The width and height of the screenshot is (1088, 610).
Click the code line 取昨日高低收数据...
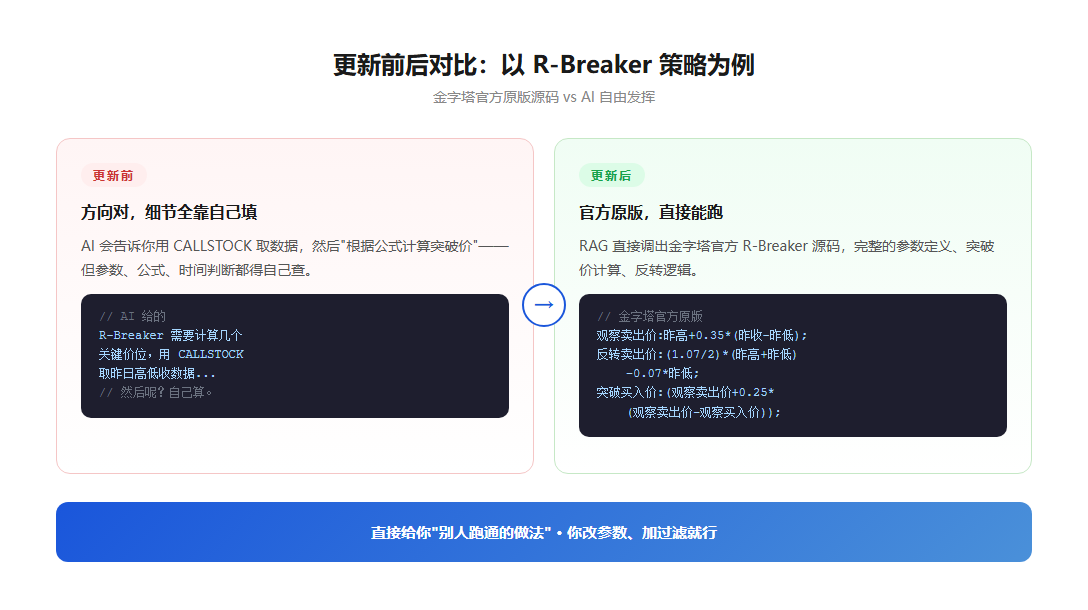pos(157,373)
